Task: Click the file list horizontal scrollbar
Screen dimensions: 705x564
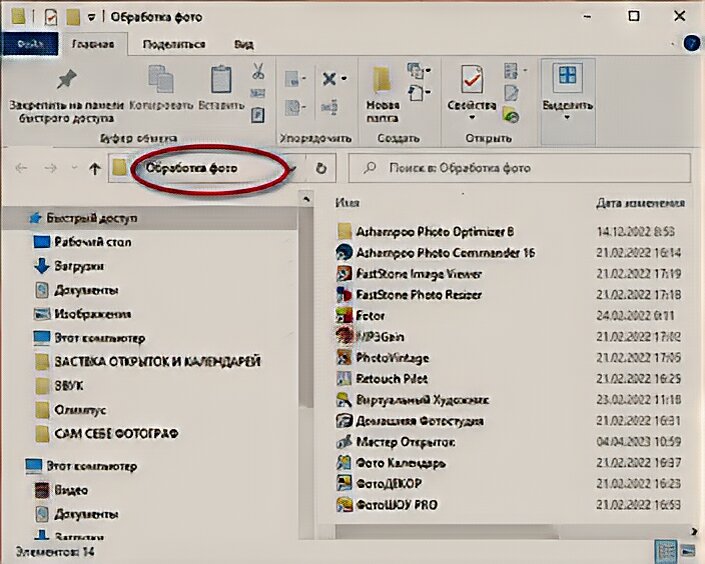Action: 447,532
